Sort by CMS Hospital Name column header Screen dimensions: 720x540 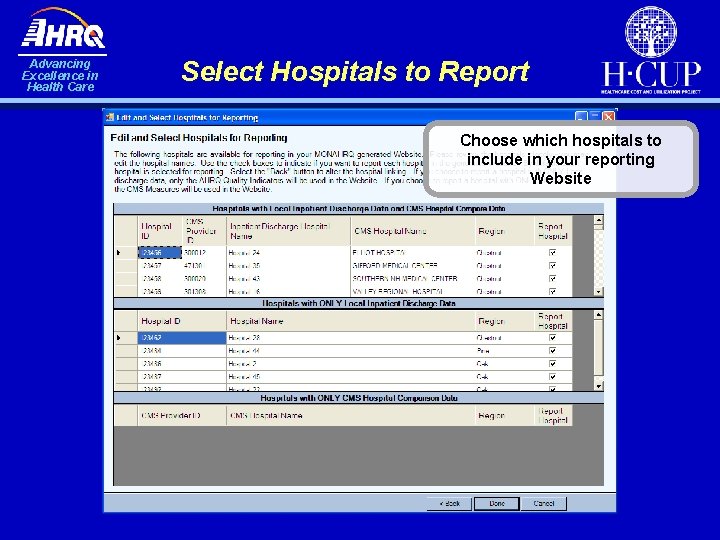412,231
